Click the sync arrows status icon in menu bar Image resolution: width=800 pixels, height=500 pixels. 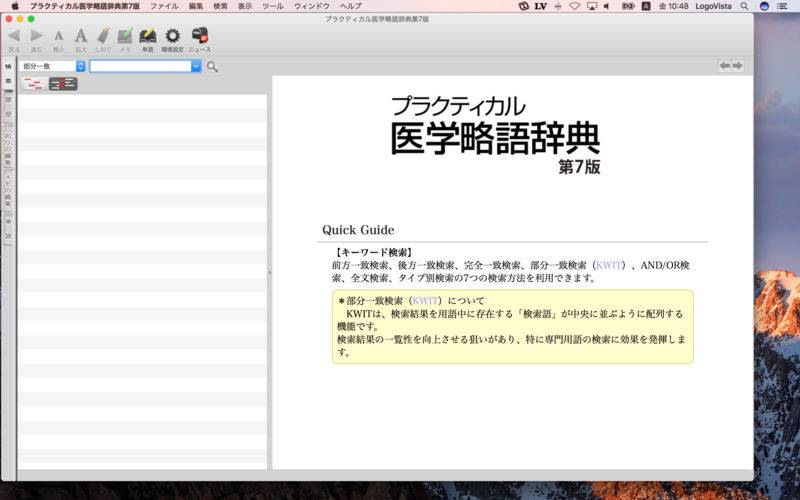tap(523, 6)
